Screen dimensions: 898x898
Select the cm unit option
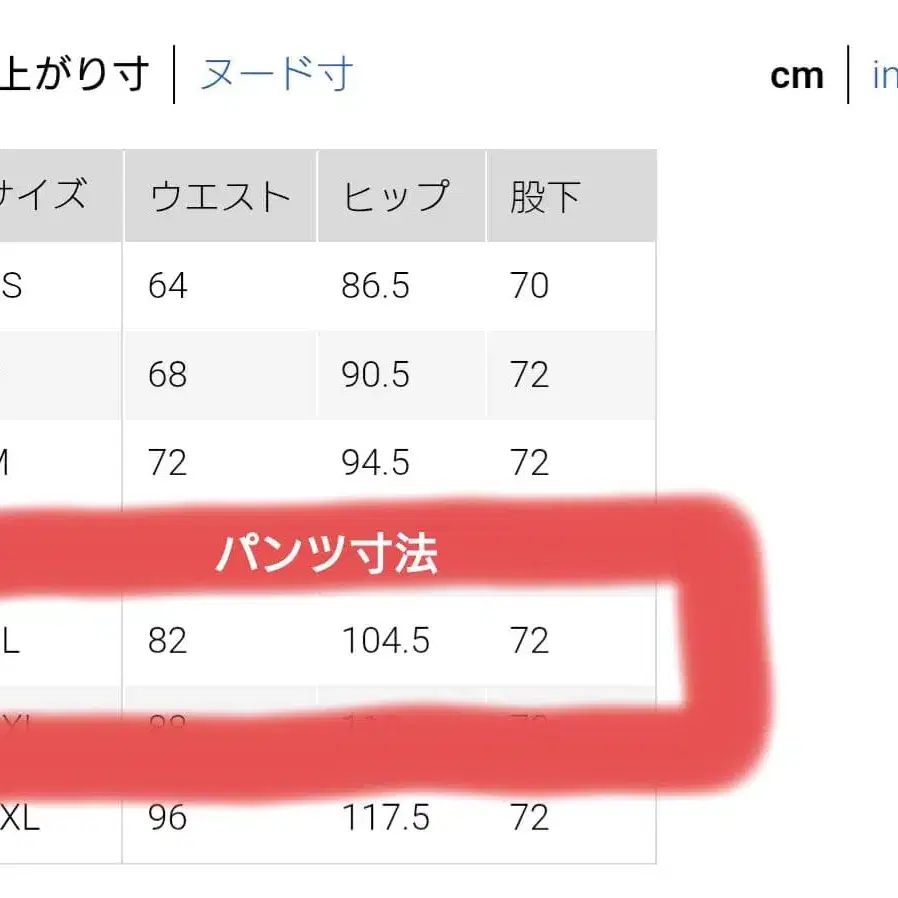pyautogui.click(x=795, y=72)
